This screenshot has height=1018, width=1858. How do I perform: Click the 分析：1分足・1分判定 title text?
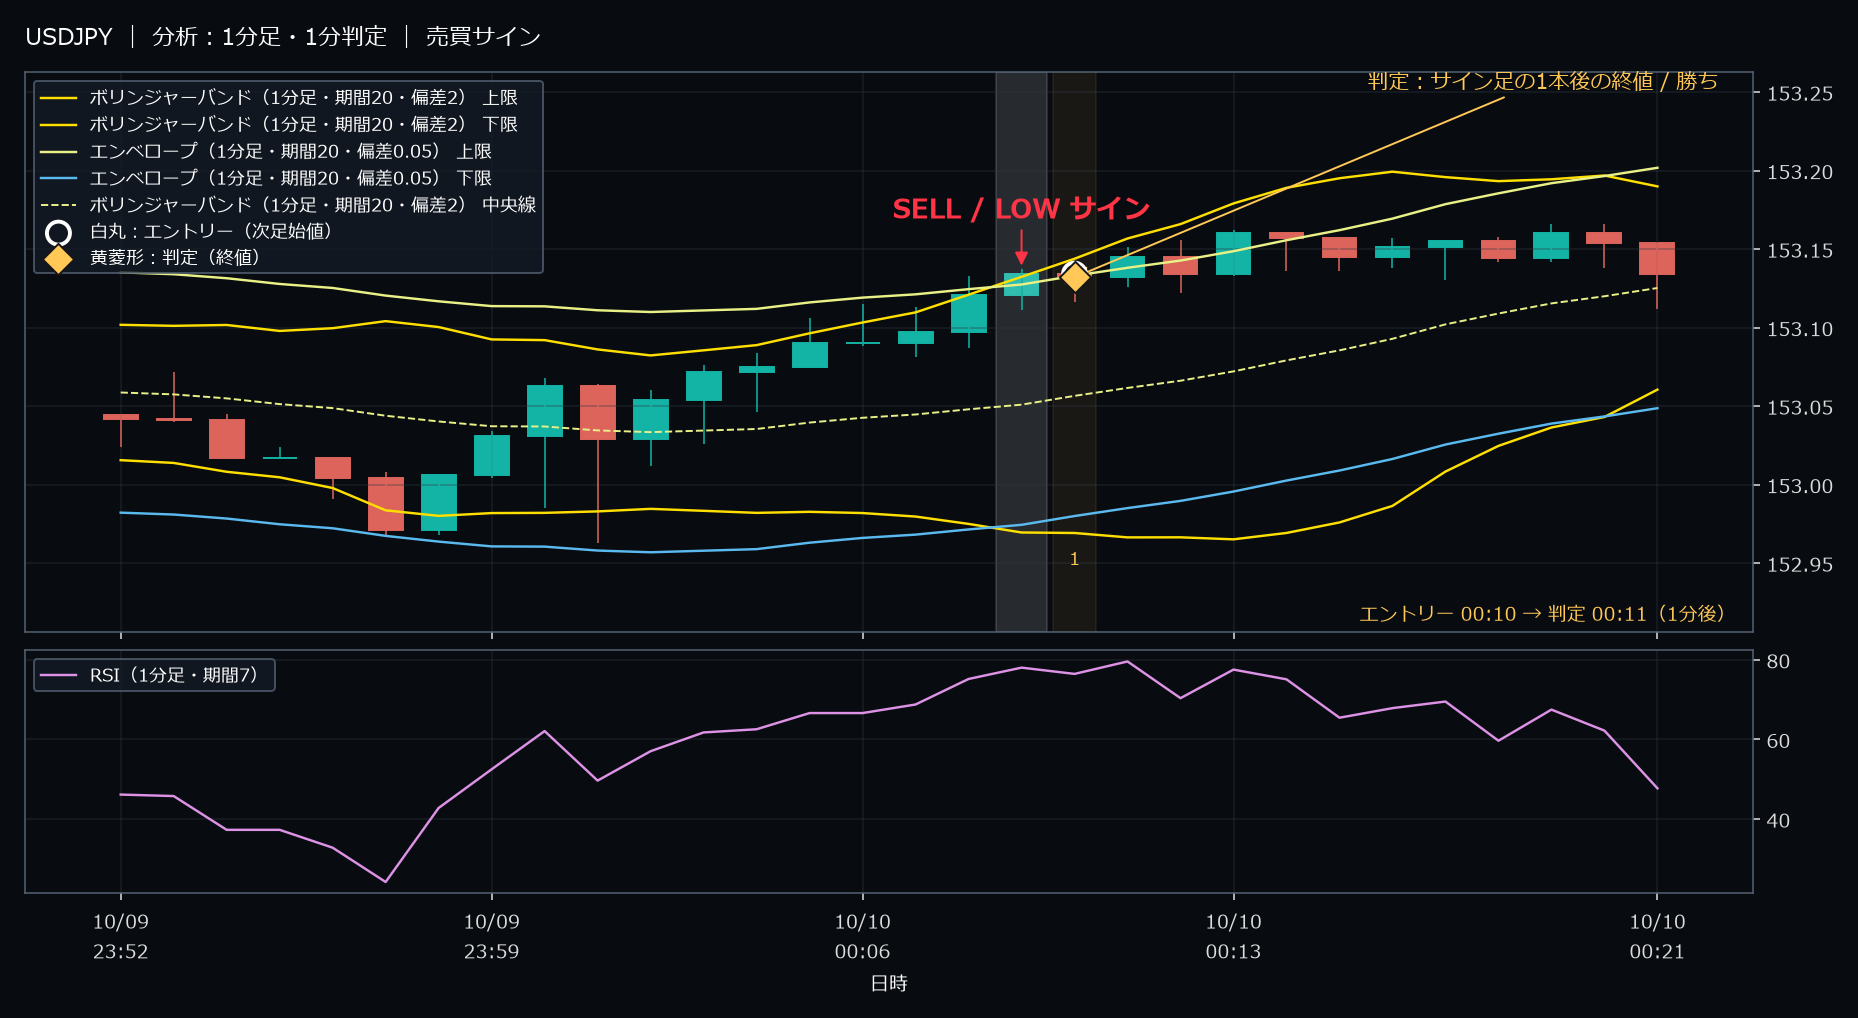(269, 37)
